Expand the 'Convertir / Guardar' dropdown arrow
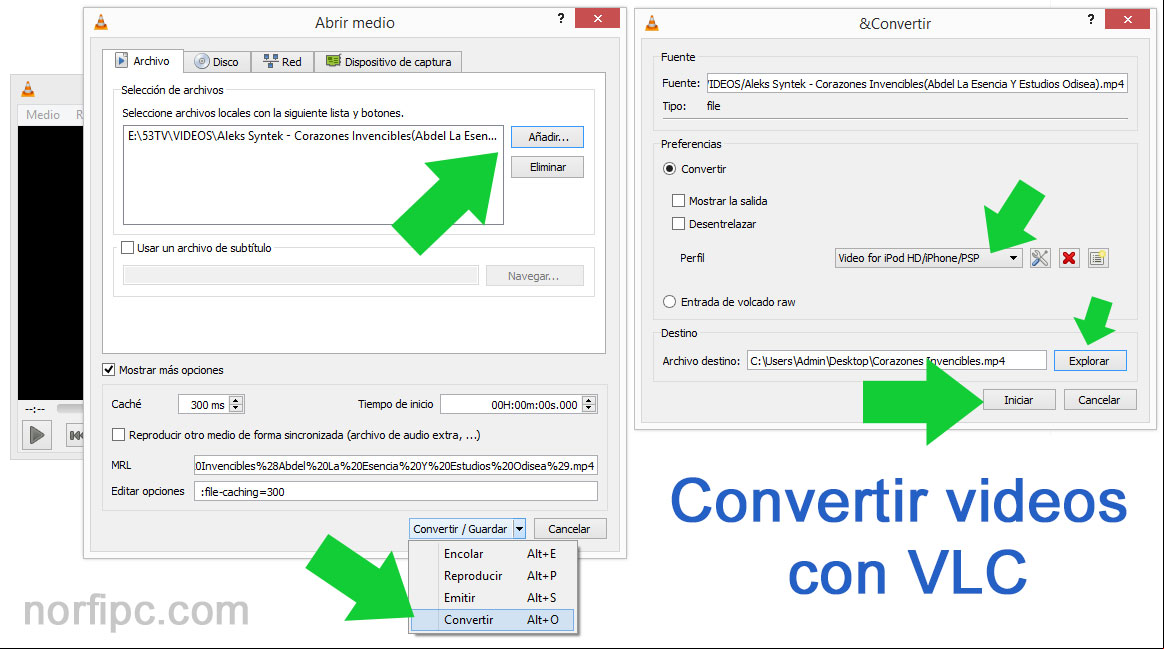Screen dimensions: 1164x649 [x=519, y=529]
